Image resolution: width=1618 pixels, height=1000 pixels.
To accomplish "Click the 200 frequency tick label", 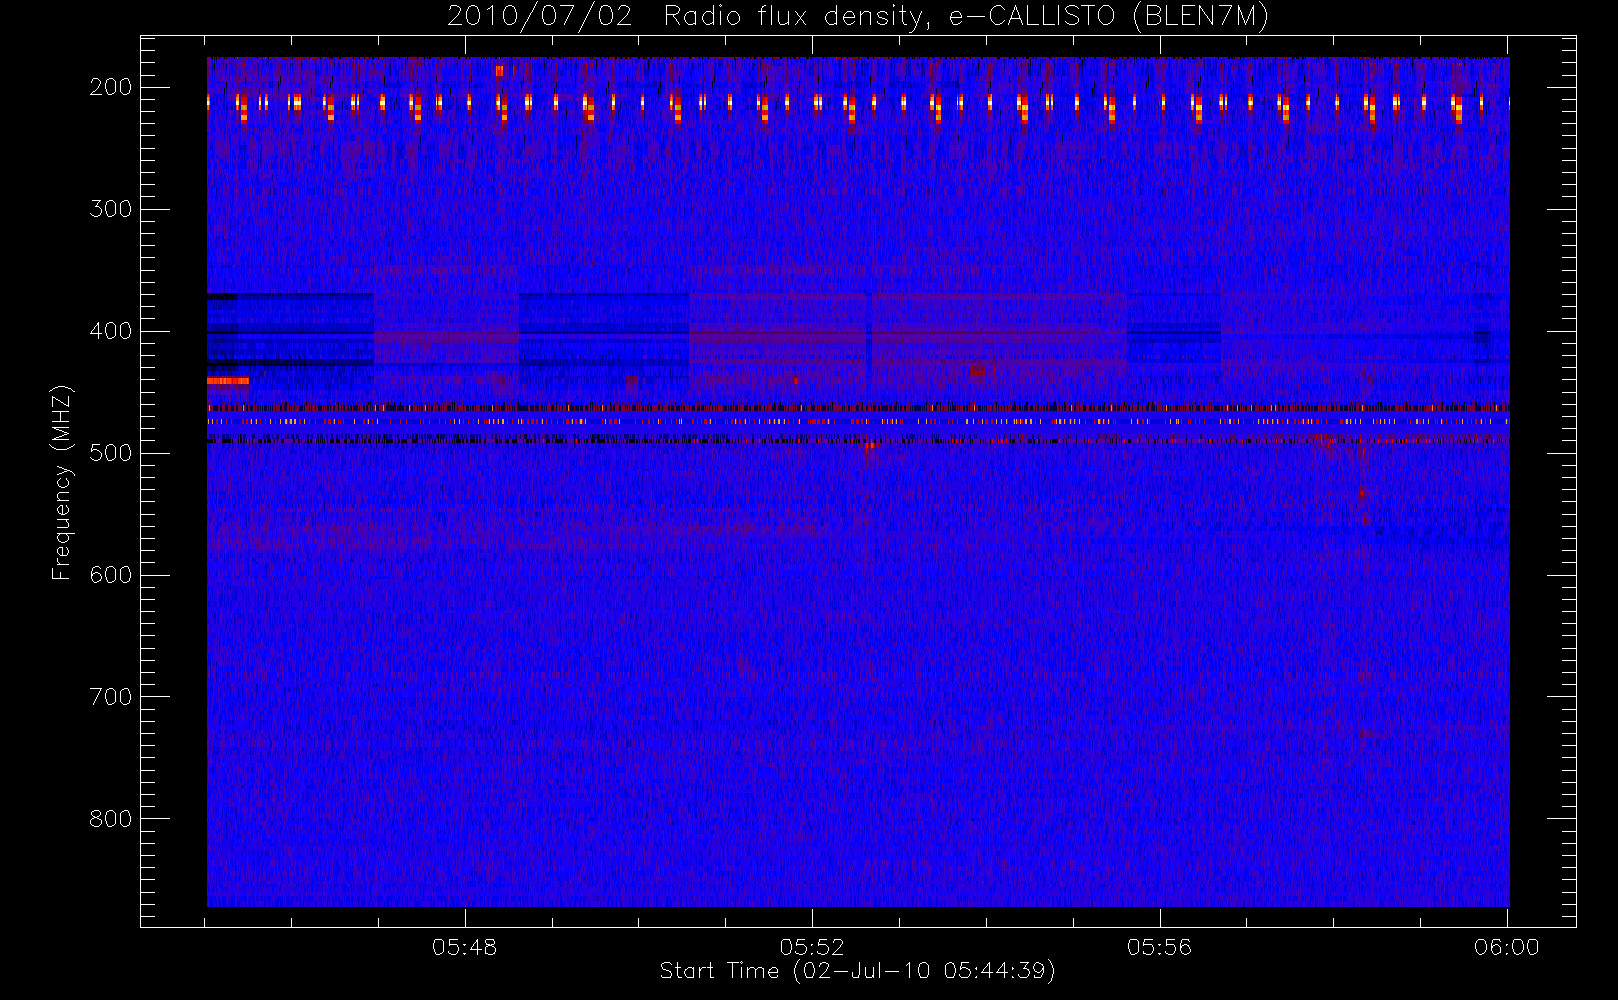I will [110, 87].
